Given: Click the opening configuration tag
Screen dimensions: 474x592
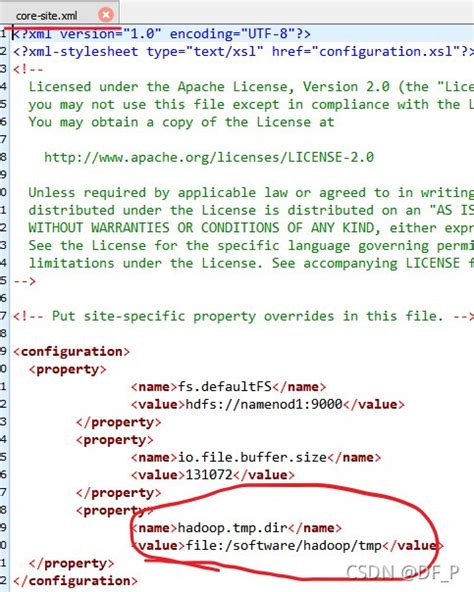Looking at the screenshot, I should [x=72, y=352].
